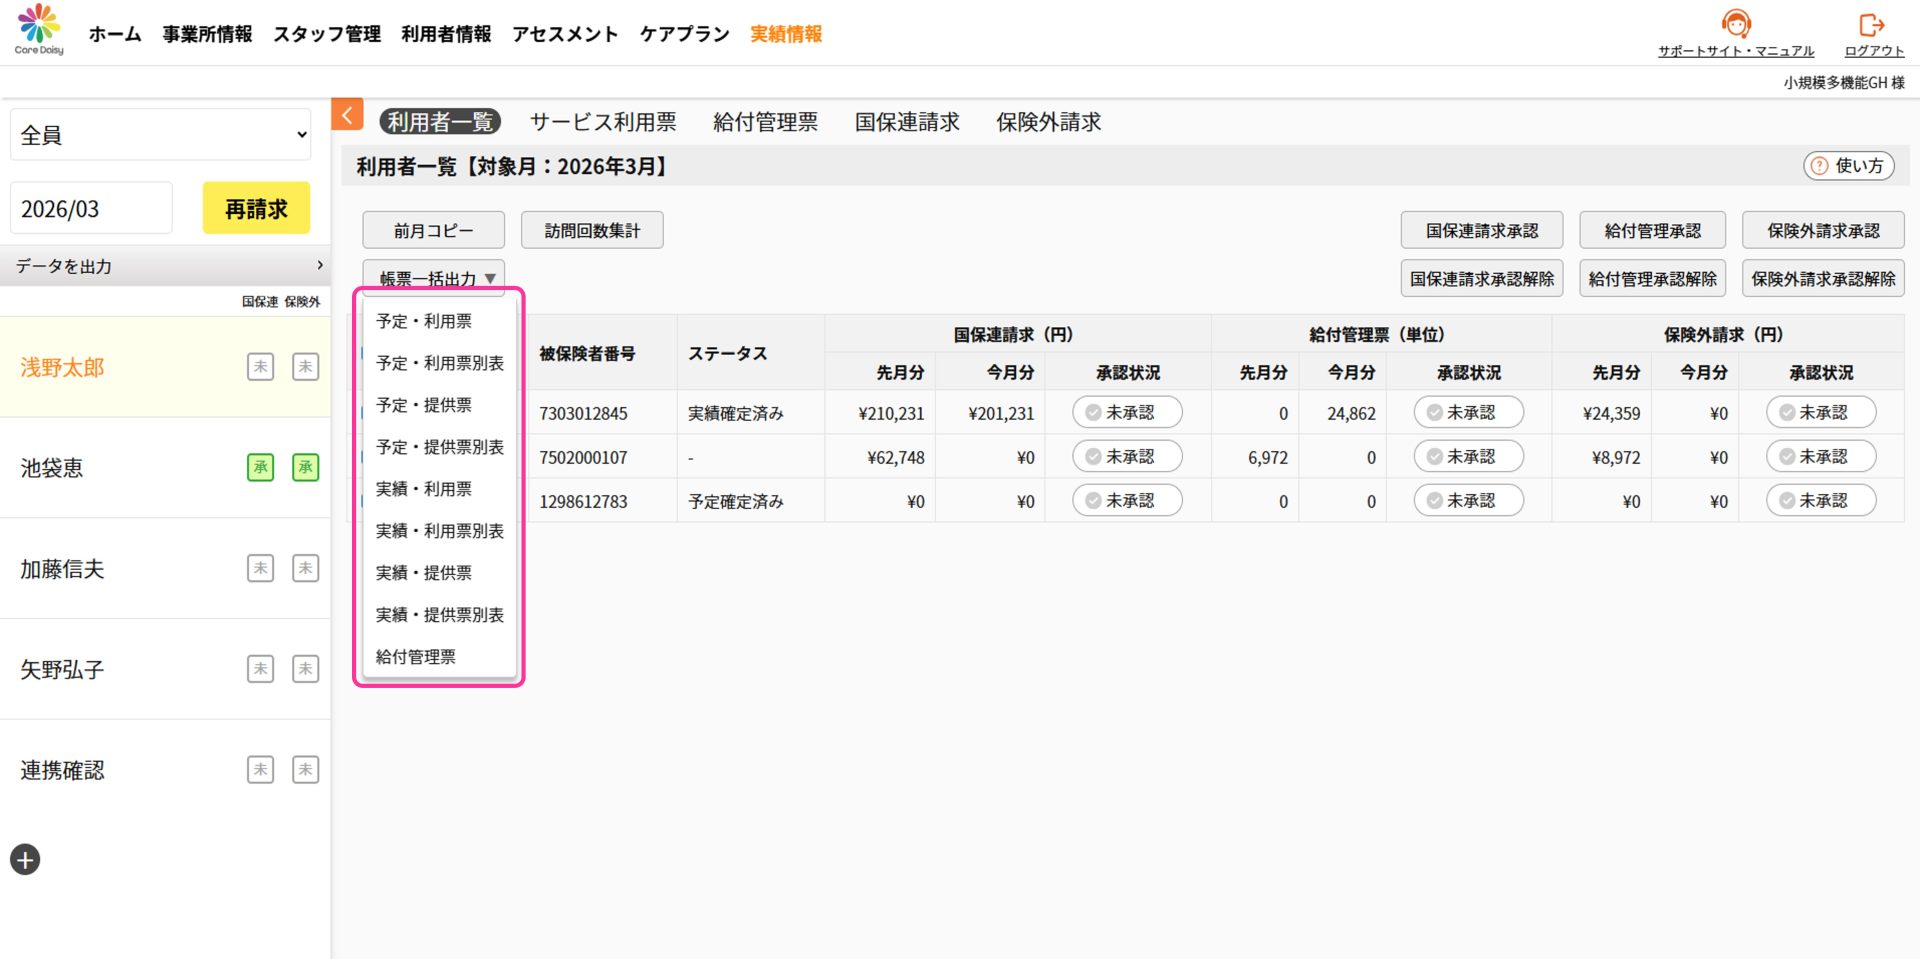This screenshot has width=1920, height=959.
Task: Collapse sidebar with orange arrow button
Action: pyautogui.click(x=347, y=116)
